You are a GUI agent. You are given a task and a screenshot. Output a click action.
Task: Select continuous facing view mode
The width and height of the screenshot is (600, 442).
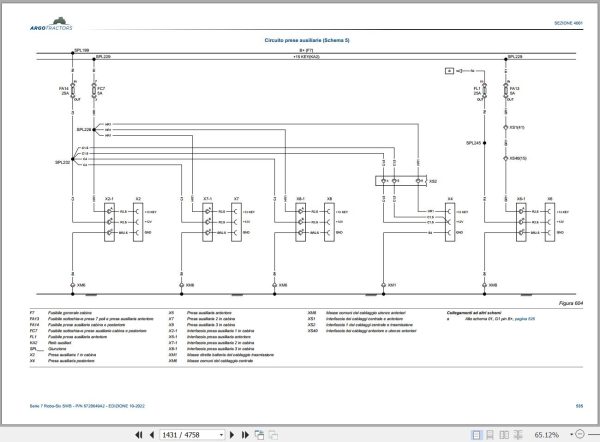(518, 435)
